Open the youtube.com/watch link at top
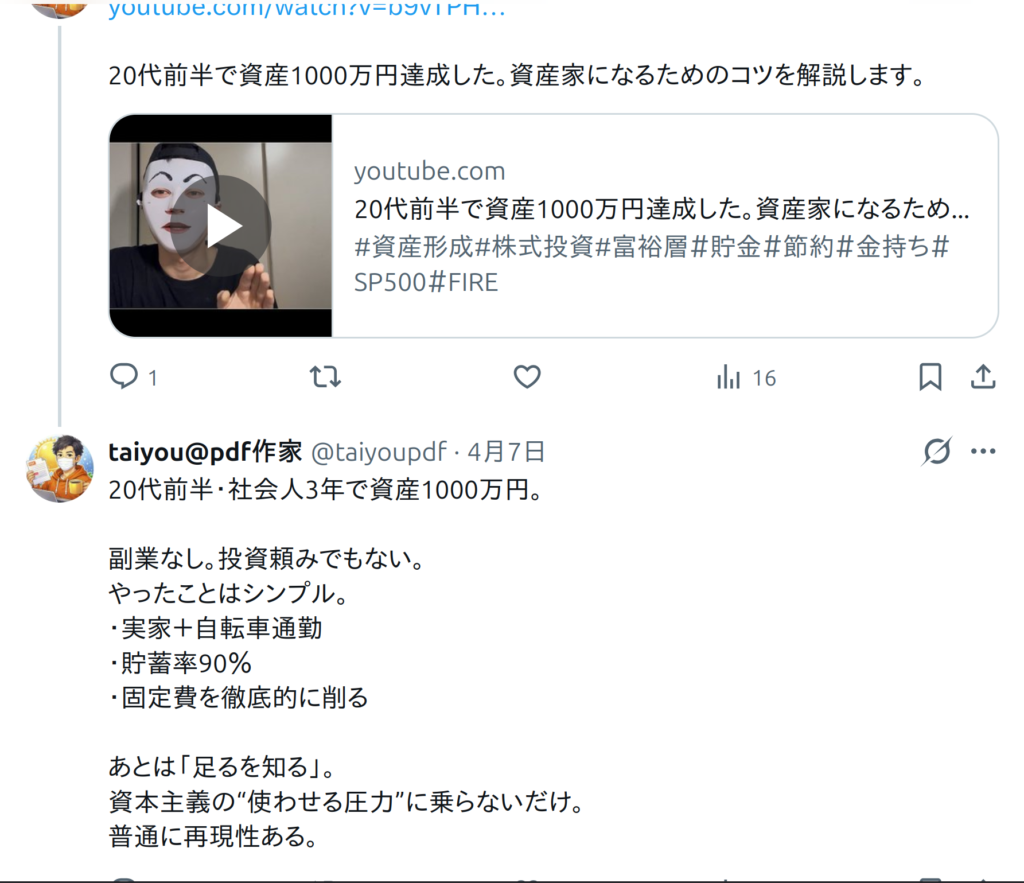This screenshot has width=1024, height=883. (307, 9)
